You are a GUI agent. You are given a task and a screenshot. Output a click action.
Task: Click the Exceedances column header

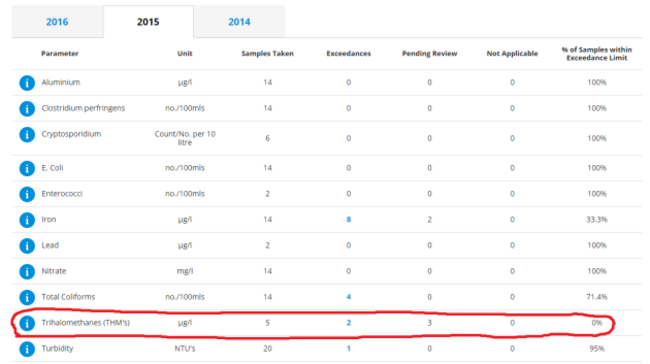click(x=349, y=53)
